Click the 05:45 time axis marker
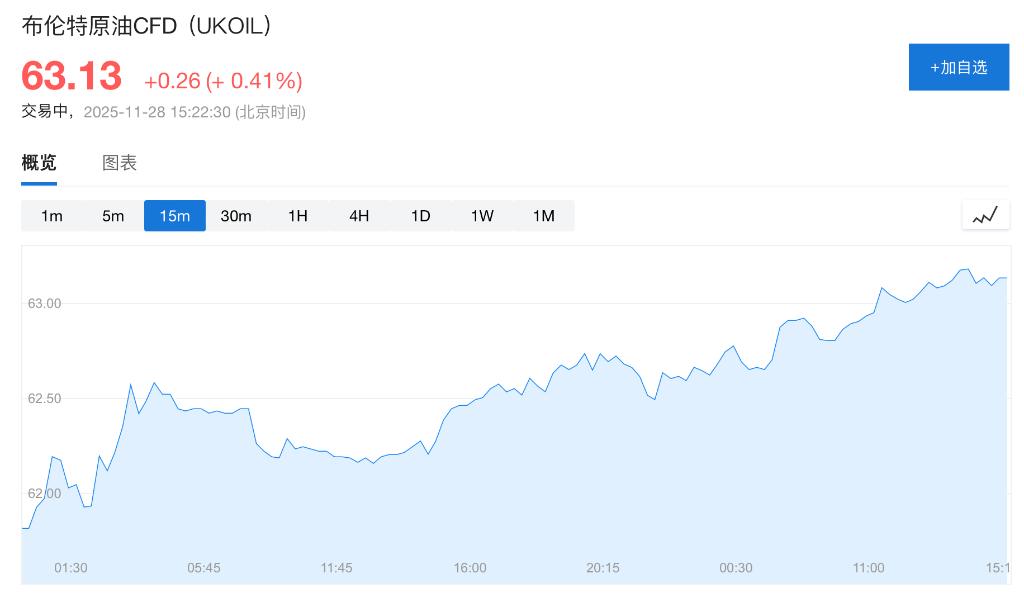Image resolution: width=1024 pixels, height=596 pixels. [204, 568]
